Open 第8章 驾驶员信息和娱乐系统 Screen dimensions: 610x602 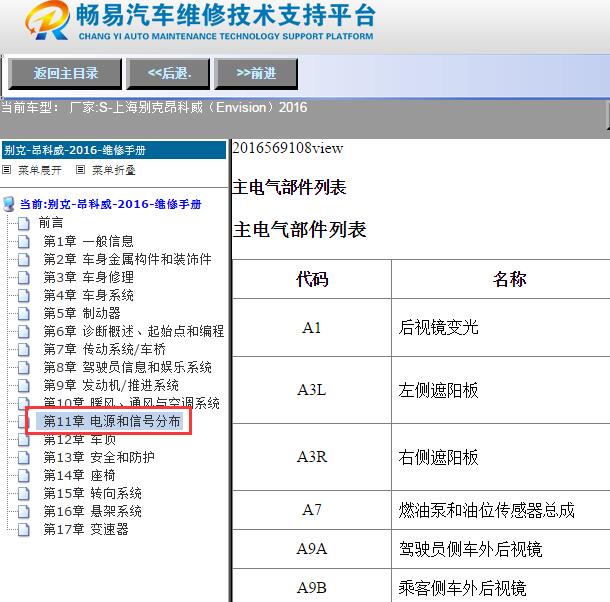[128, 367]
